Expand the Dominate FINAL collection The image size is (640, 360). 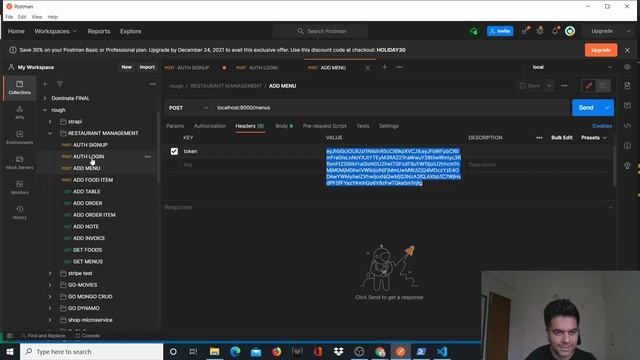pos(45,98)
